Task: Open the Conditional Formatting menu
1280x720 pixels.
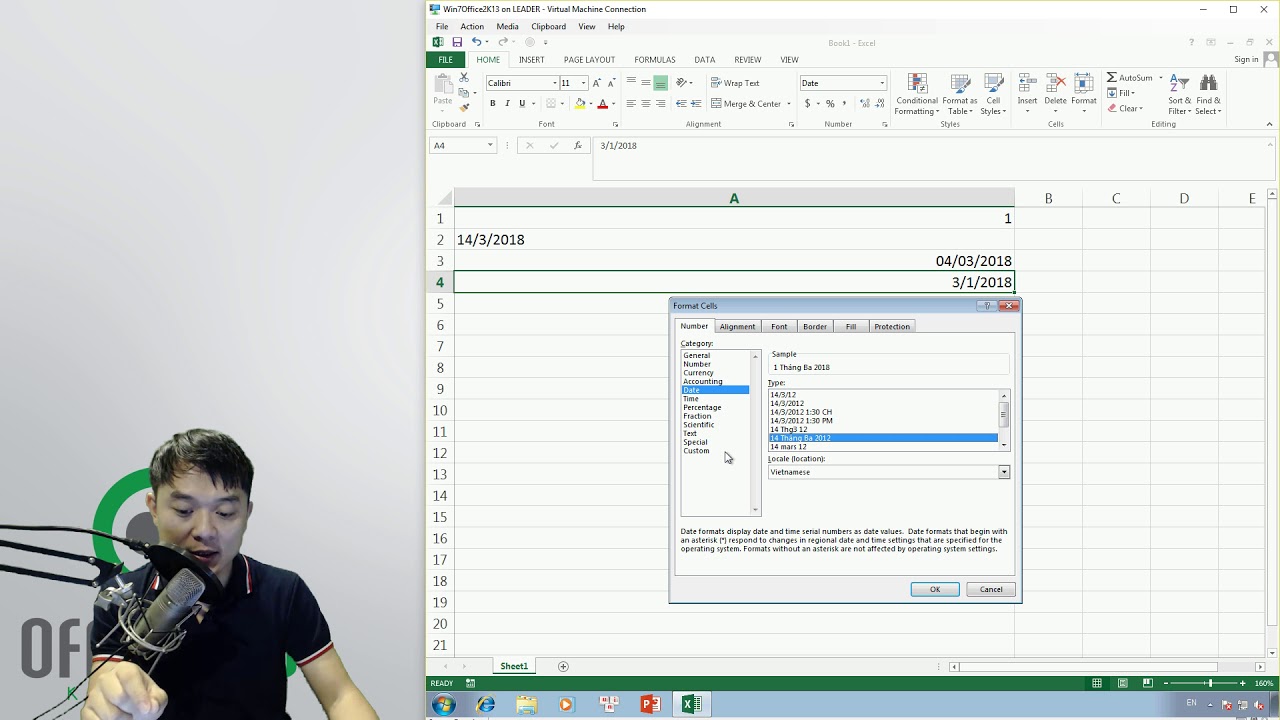Action: (916, 95)
